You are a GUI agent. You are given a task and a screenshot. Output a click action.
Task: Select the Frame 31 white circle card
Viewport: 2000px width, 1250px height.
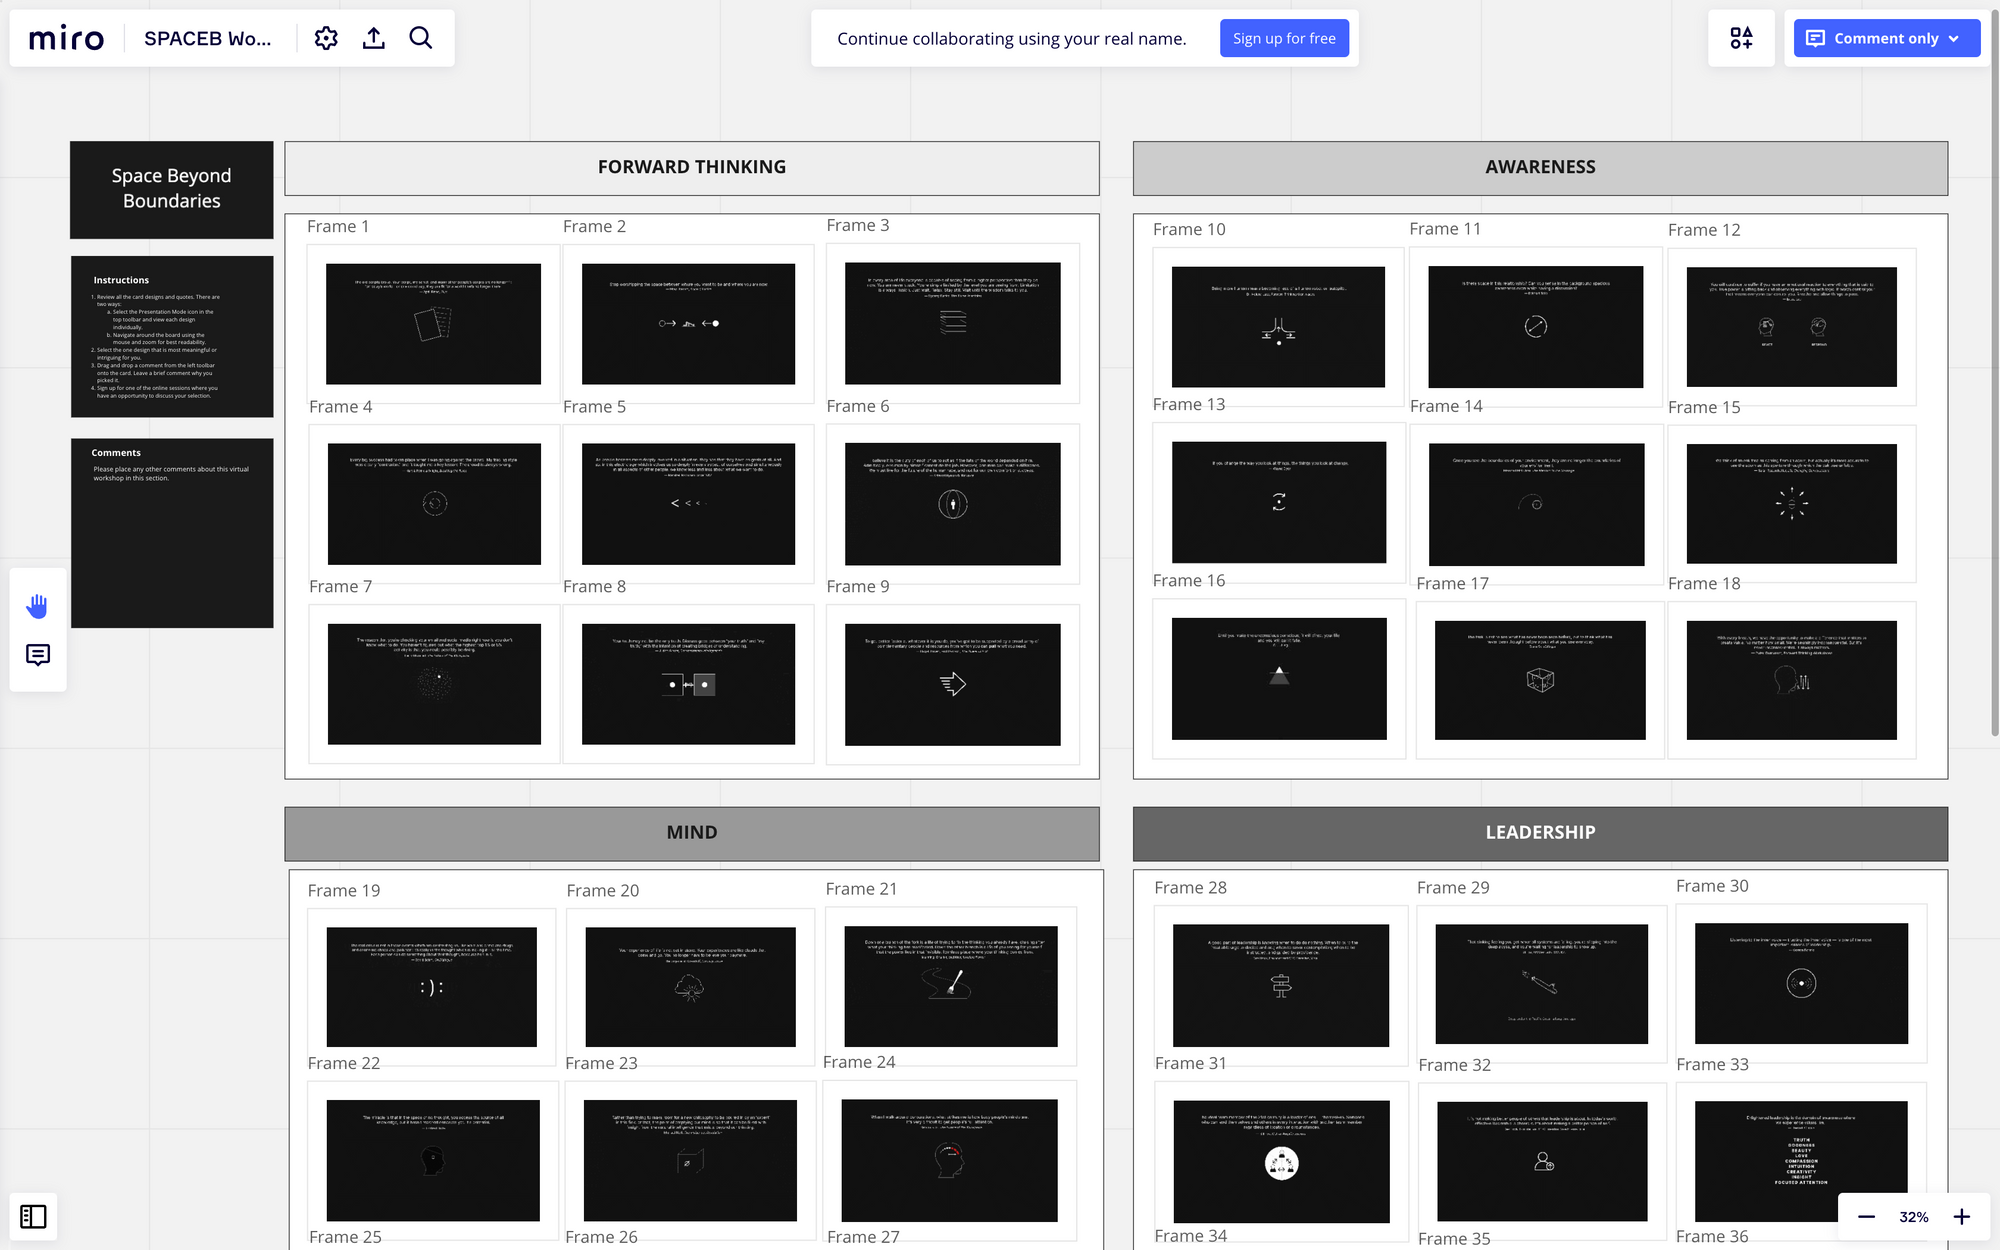pyautogui.click(x=1281, y=1161)
